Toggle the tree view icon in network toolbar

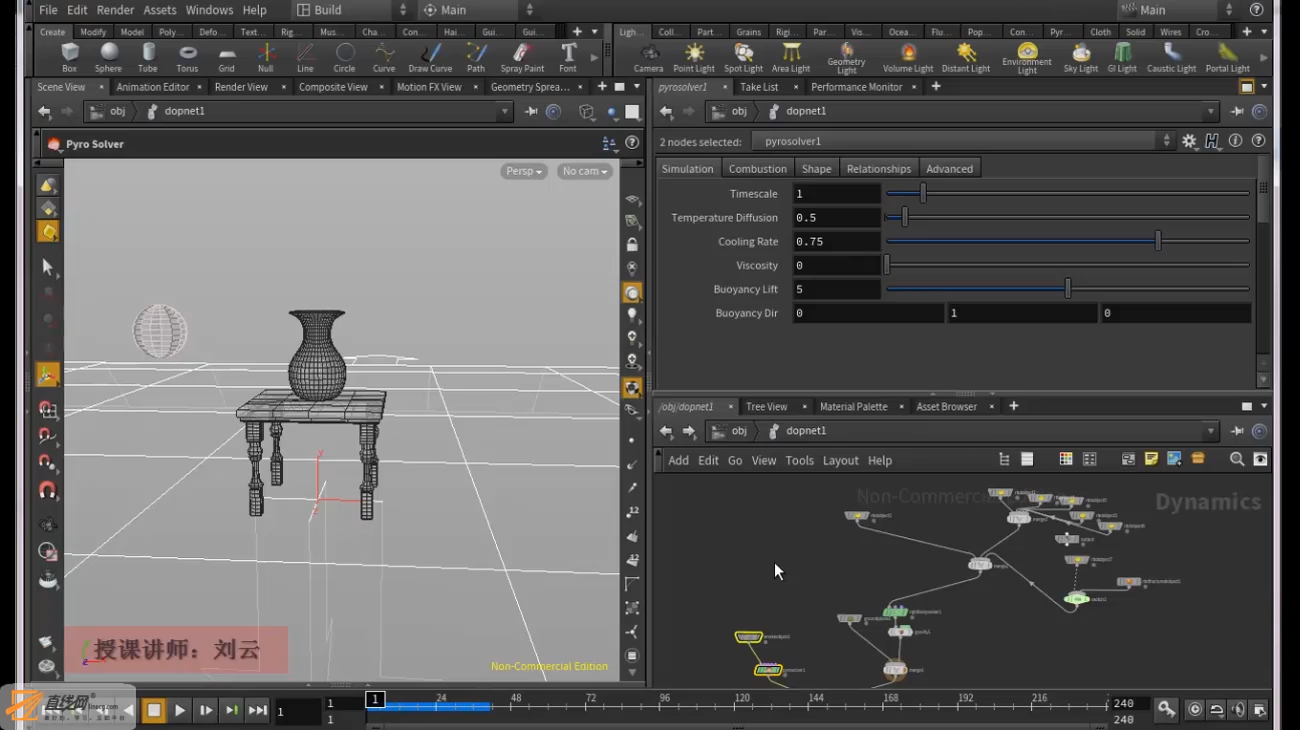pos(1004,460)
